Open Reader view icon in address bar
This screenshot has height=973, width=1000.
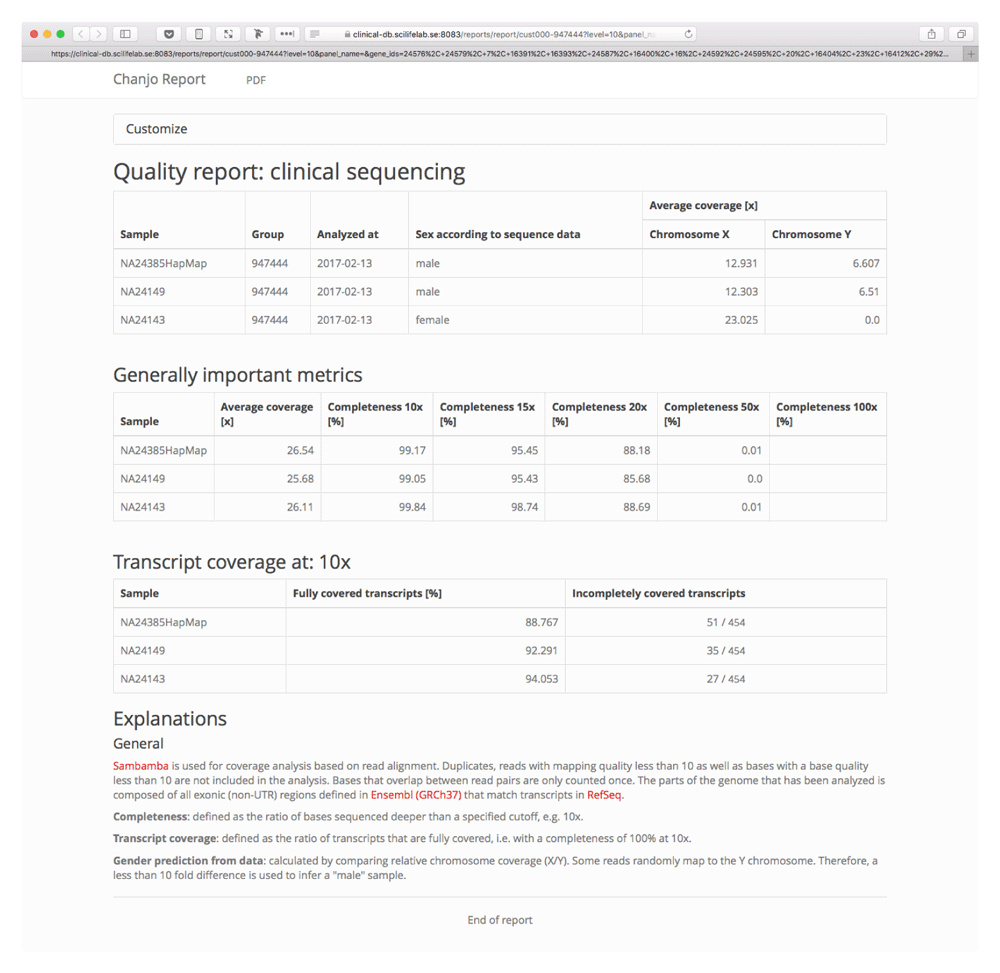(315, 34)
